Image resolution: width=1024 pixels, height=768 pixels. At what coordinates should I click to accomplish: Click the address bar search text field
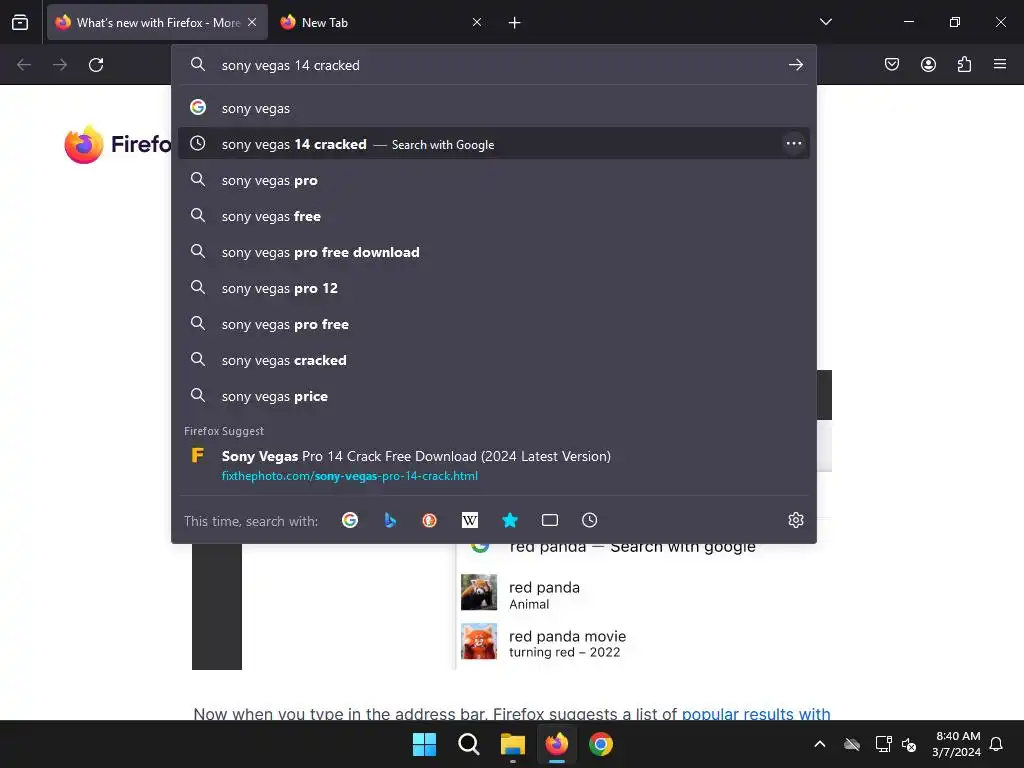(x=496, y=65)
